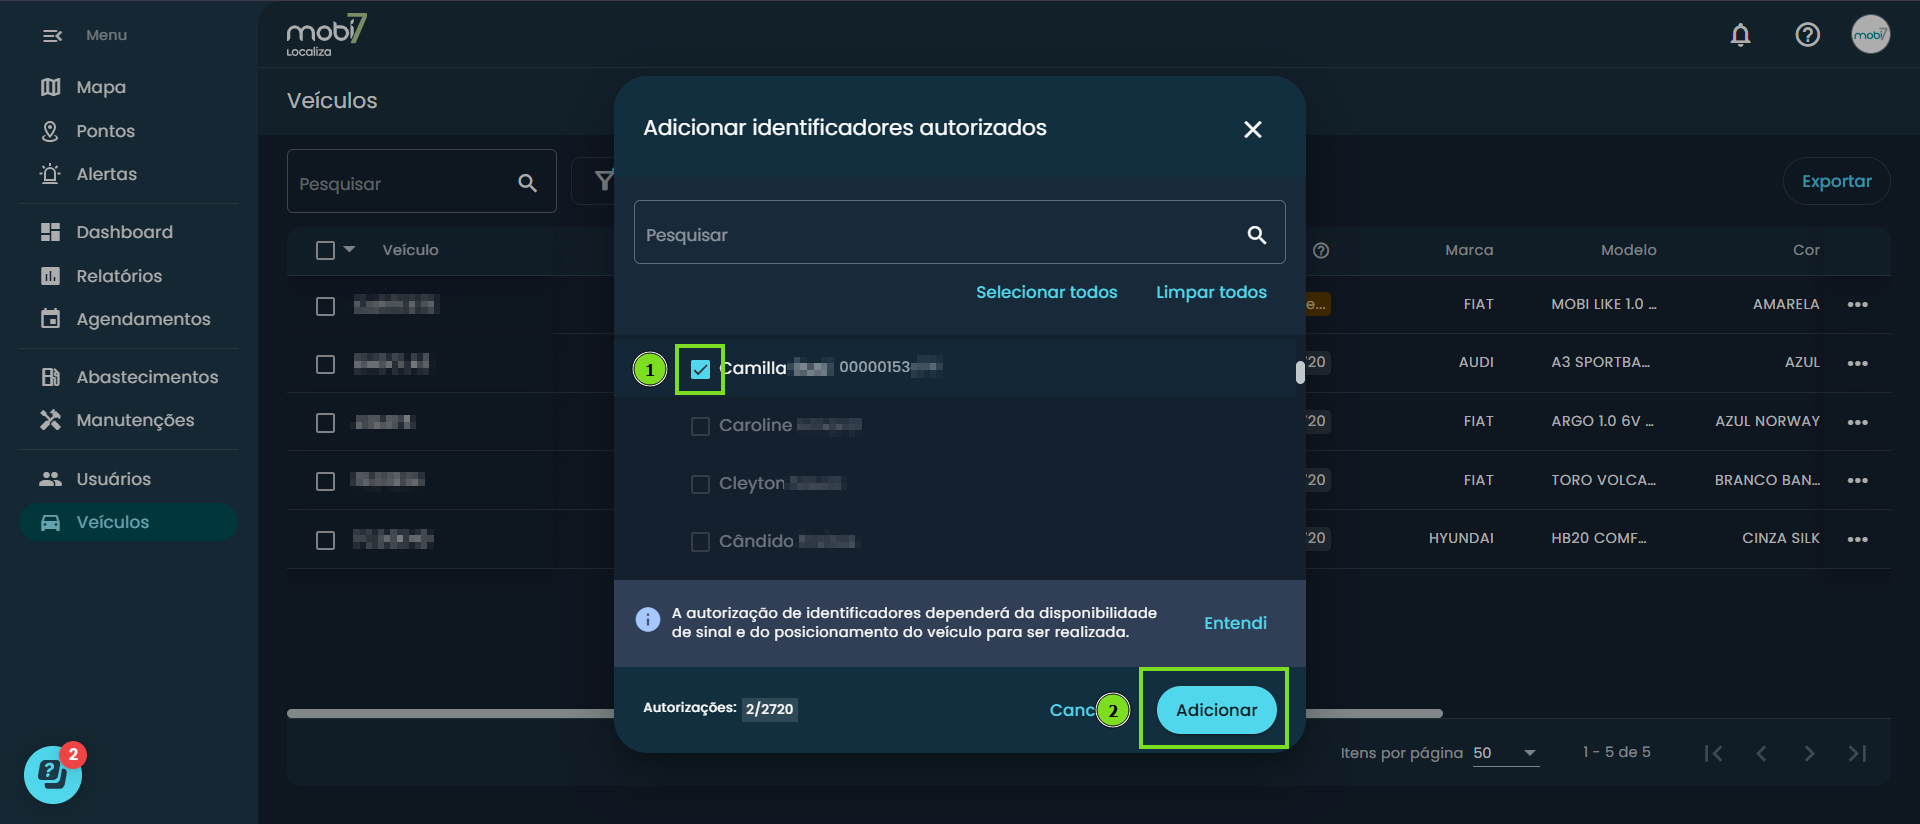Open items per page dropdown
The image size is (1920, 824).
click(1505, 753)
